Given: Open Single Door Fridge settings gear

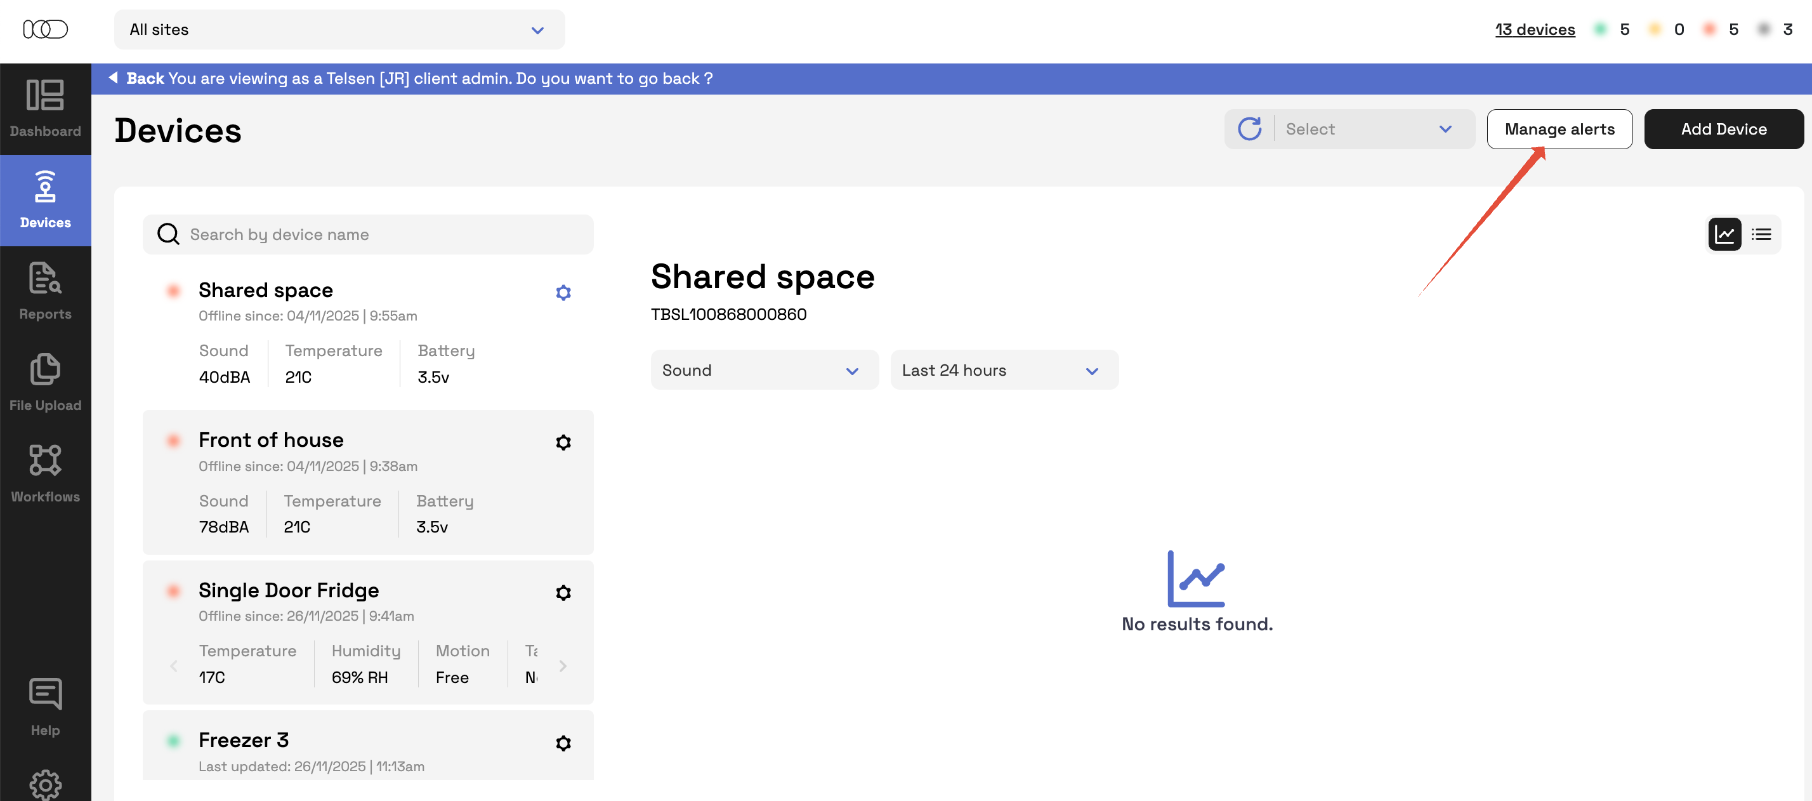Looking at the screenshot, I should click(x=563, y=593).
